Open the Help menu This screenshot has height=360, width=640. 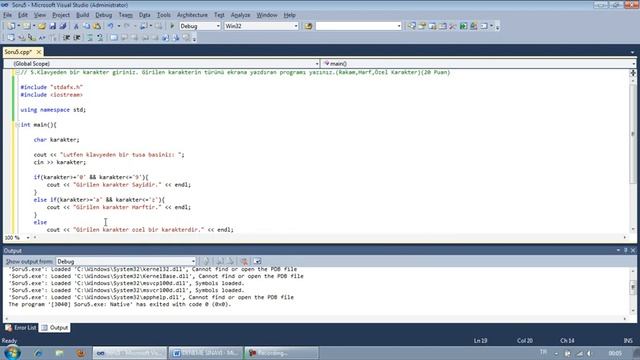[289, 15]
